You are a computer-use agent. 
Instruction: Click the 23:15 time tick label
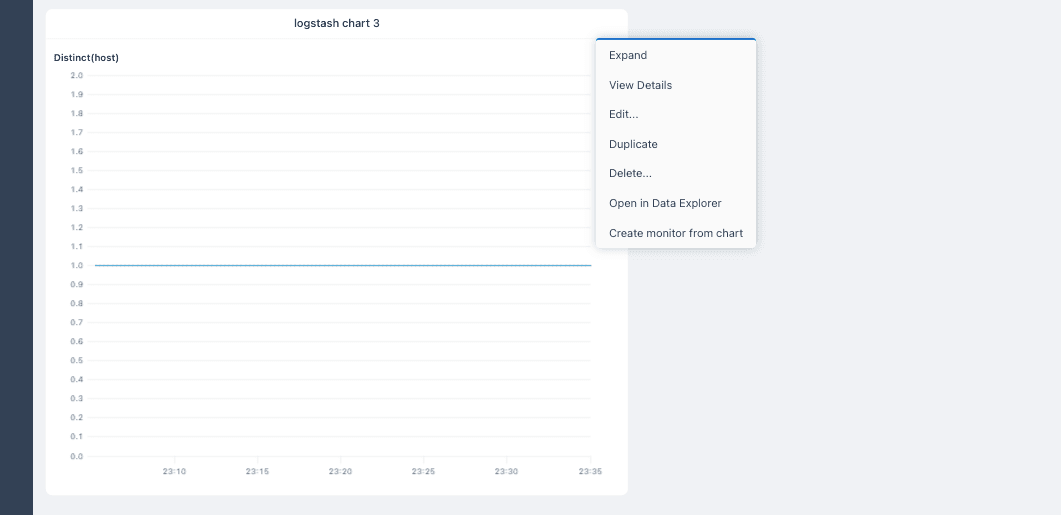pyautogui.click(x=257, y=471)
